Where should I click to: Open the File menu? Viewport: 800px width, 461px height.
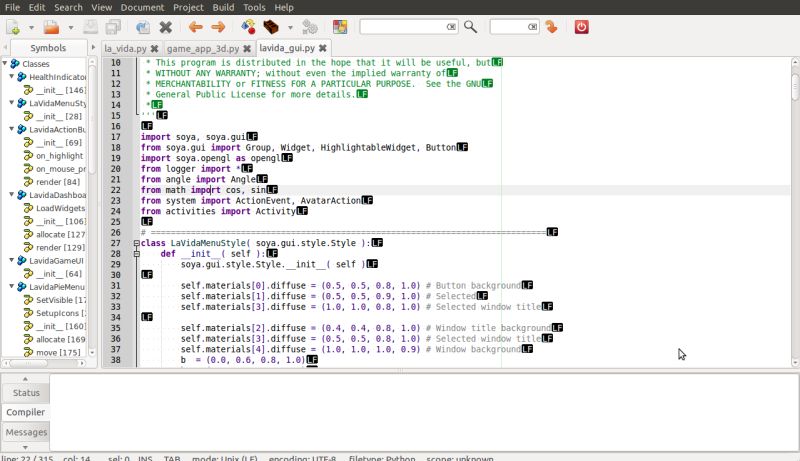(12, 7)
